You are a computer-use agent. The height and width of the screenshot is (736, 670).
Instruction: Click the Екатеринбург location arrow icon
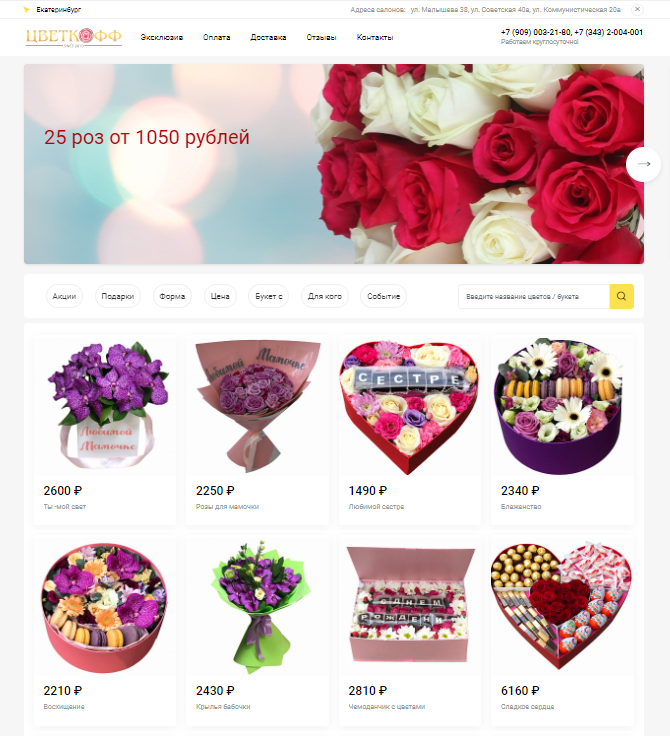(27, 9)
